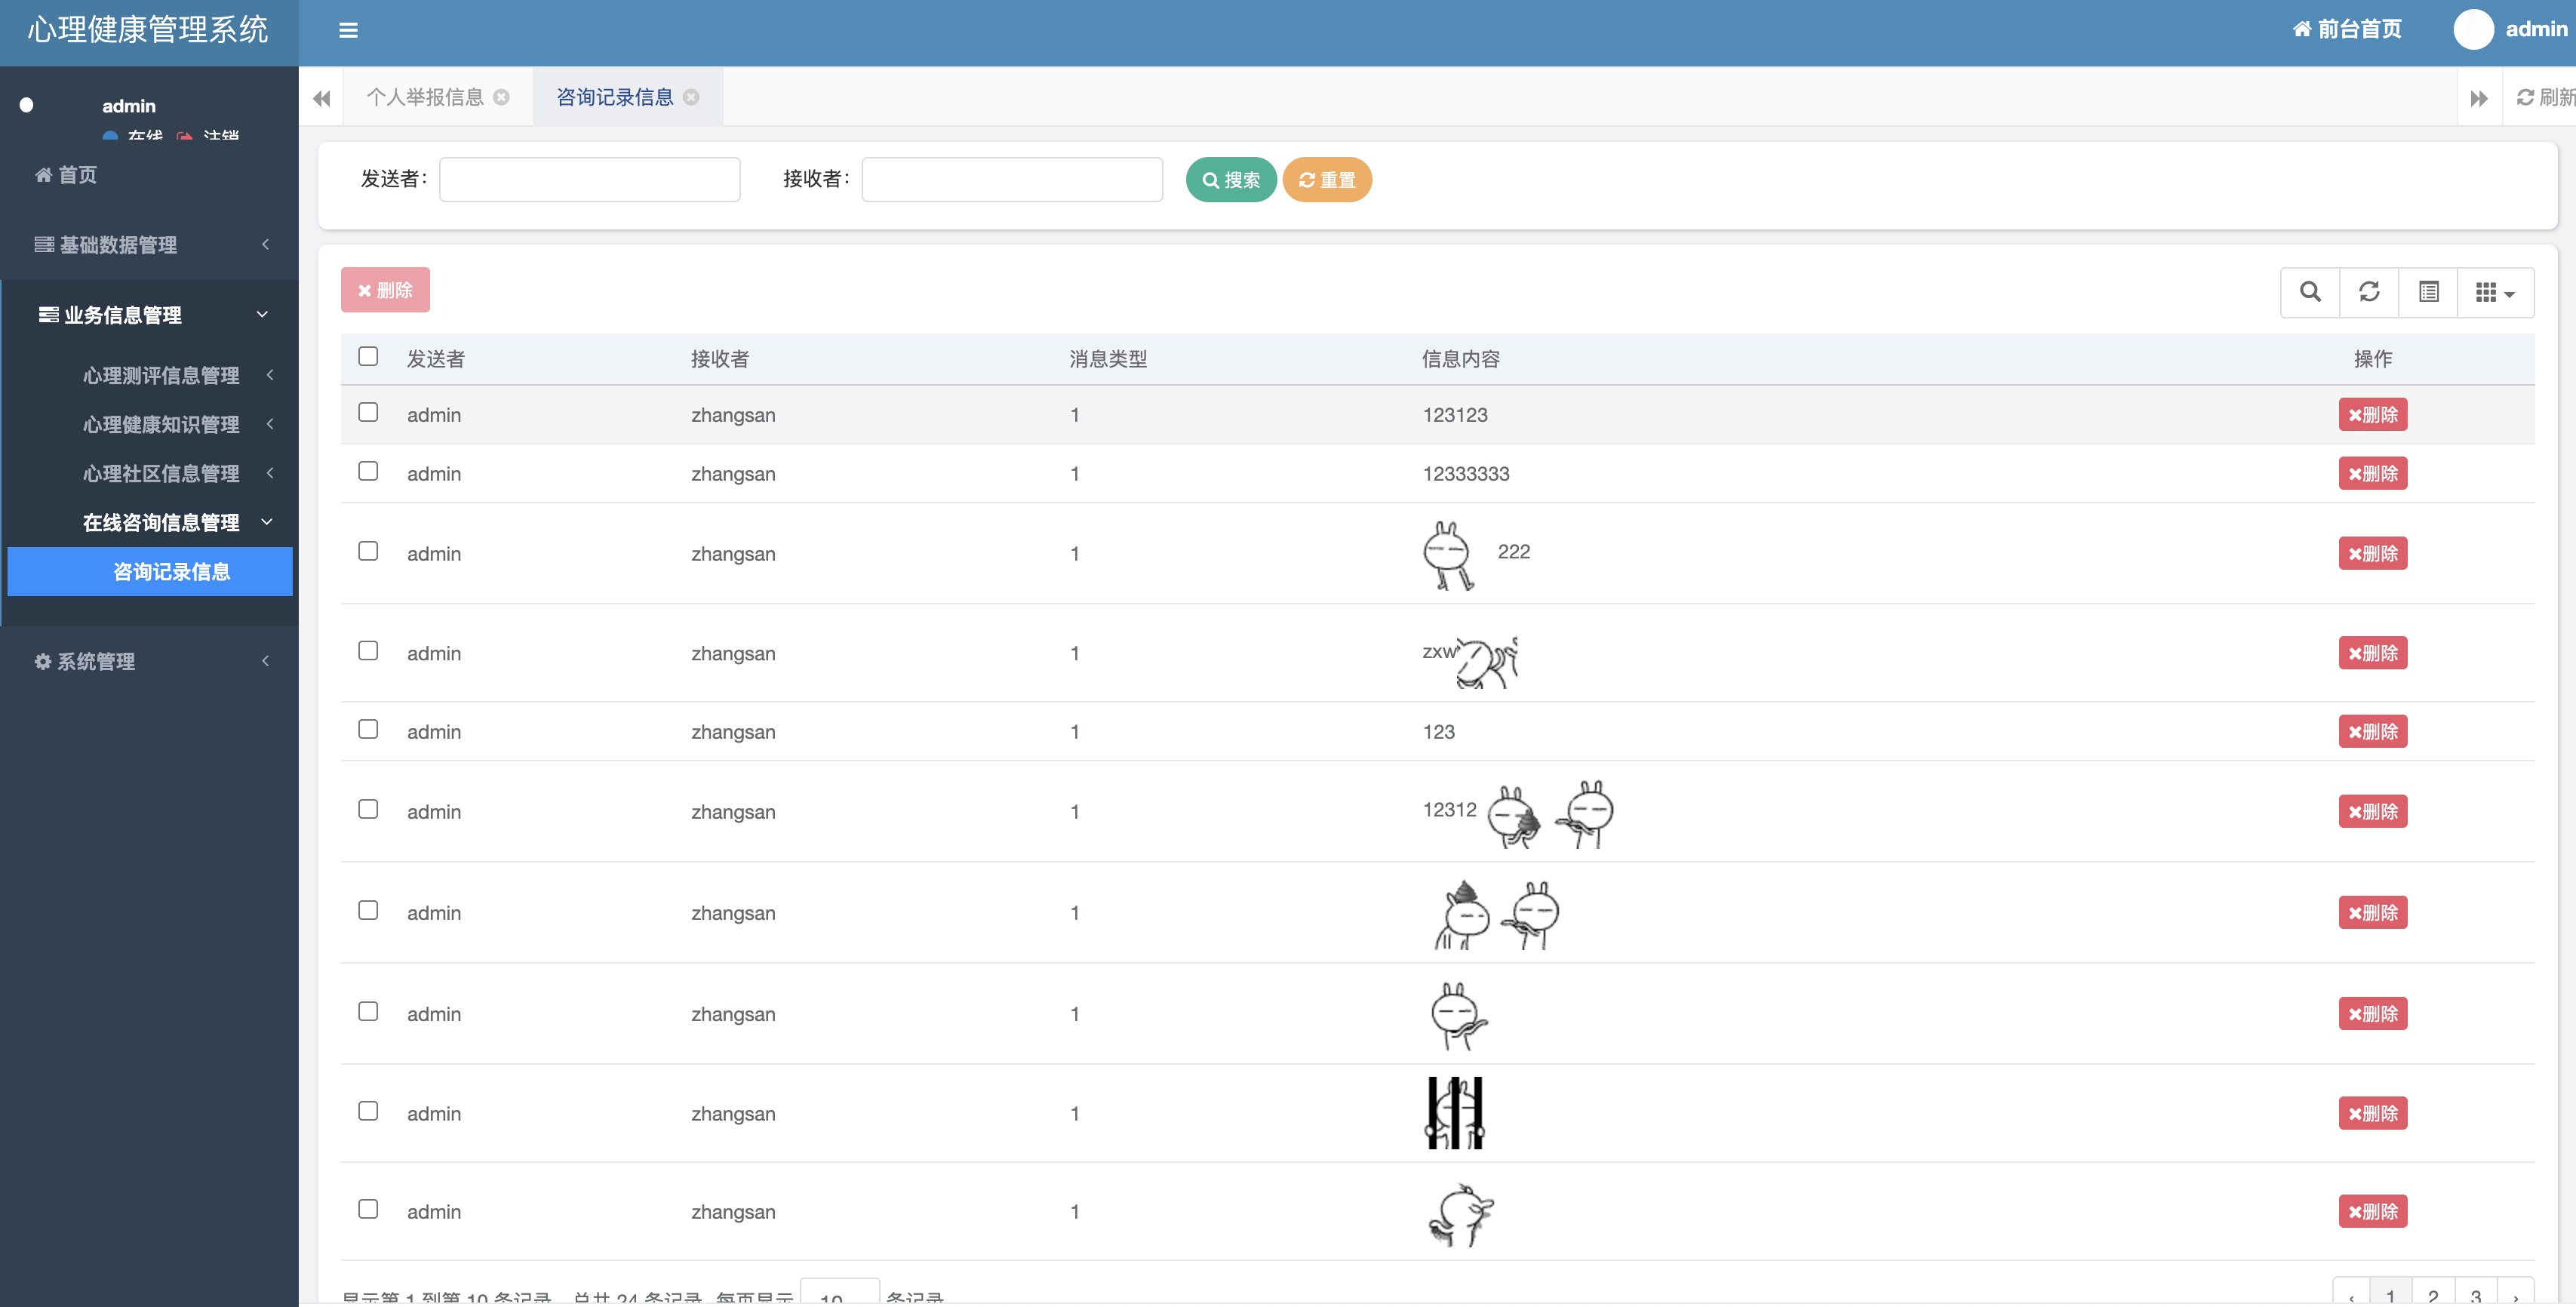Focus the 接收者 input field
Viewport: 2576px width, 1307px height.
[1012, 179]
